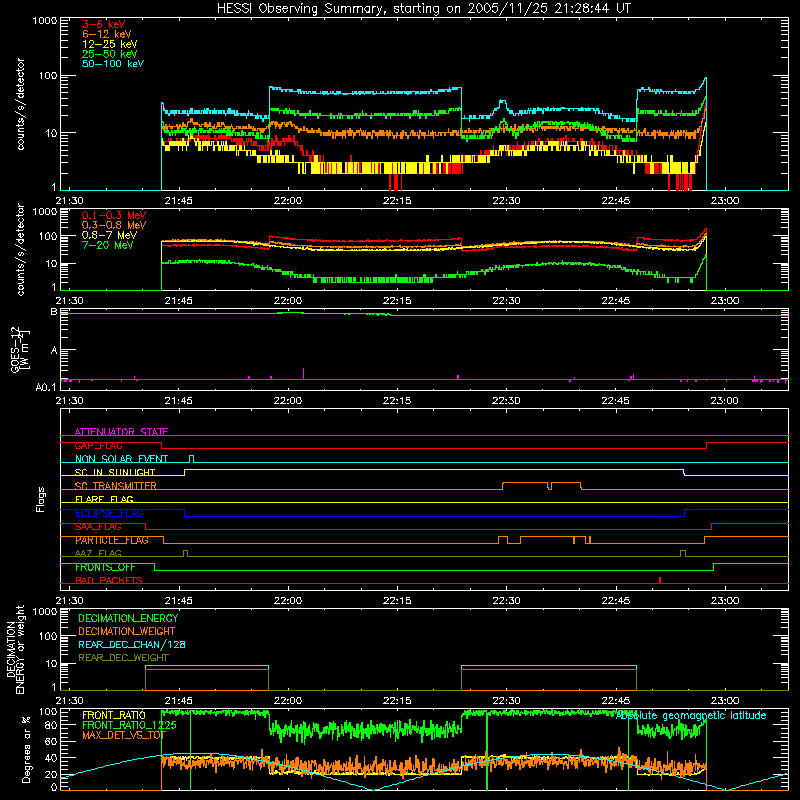Select the BAD_PACKETS flag label
This screenshot has height=800, width=800.
[109, 580]
